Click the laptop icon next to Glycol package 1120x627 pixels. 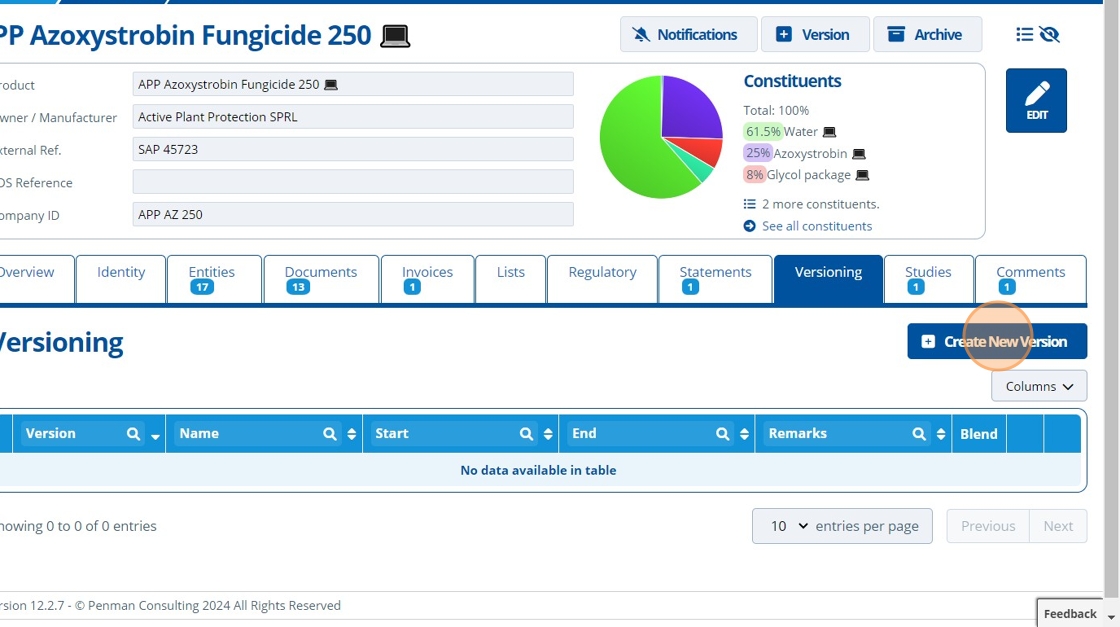tap(862, 175)
